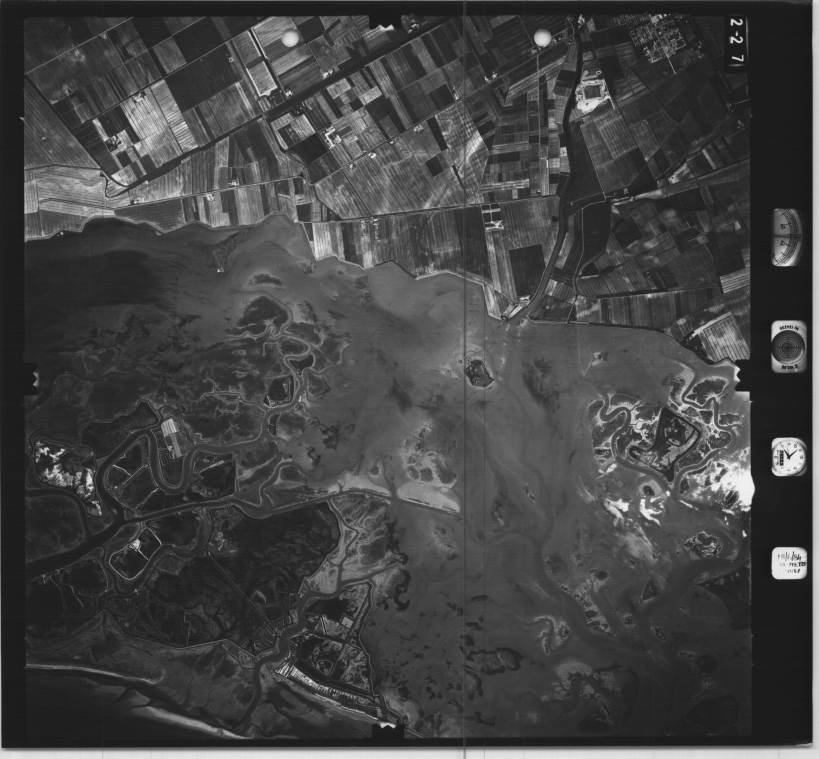This screenshot has width=819, height=759.
Task: Select the small island in the central lagoon
Action: pos(479,373)
